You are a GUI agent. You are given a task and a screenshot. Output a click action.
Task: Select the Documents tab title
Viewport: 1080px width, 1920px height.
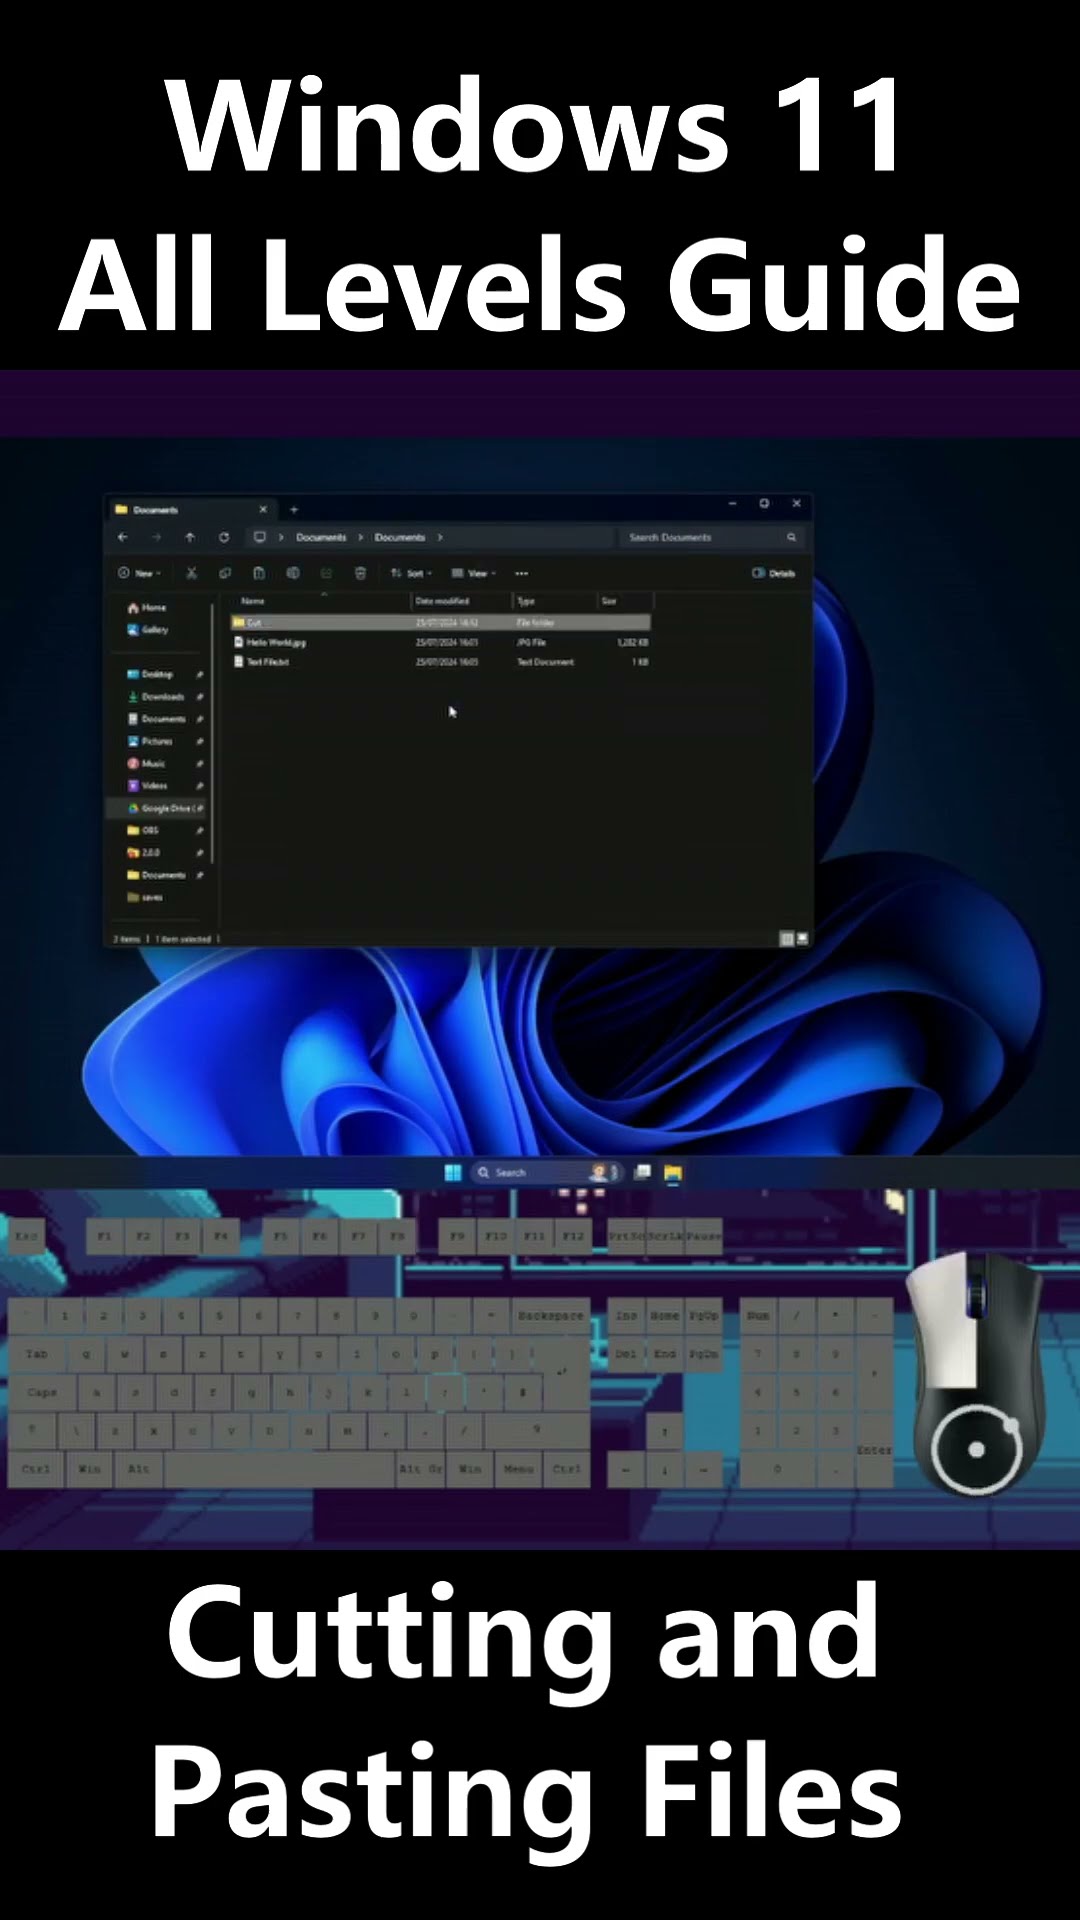(155, 509)
